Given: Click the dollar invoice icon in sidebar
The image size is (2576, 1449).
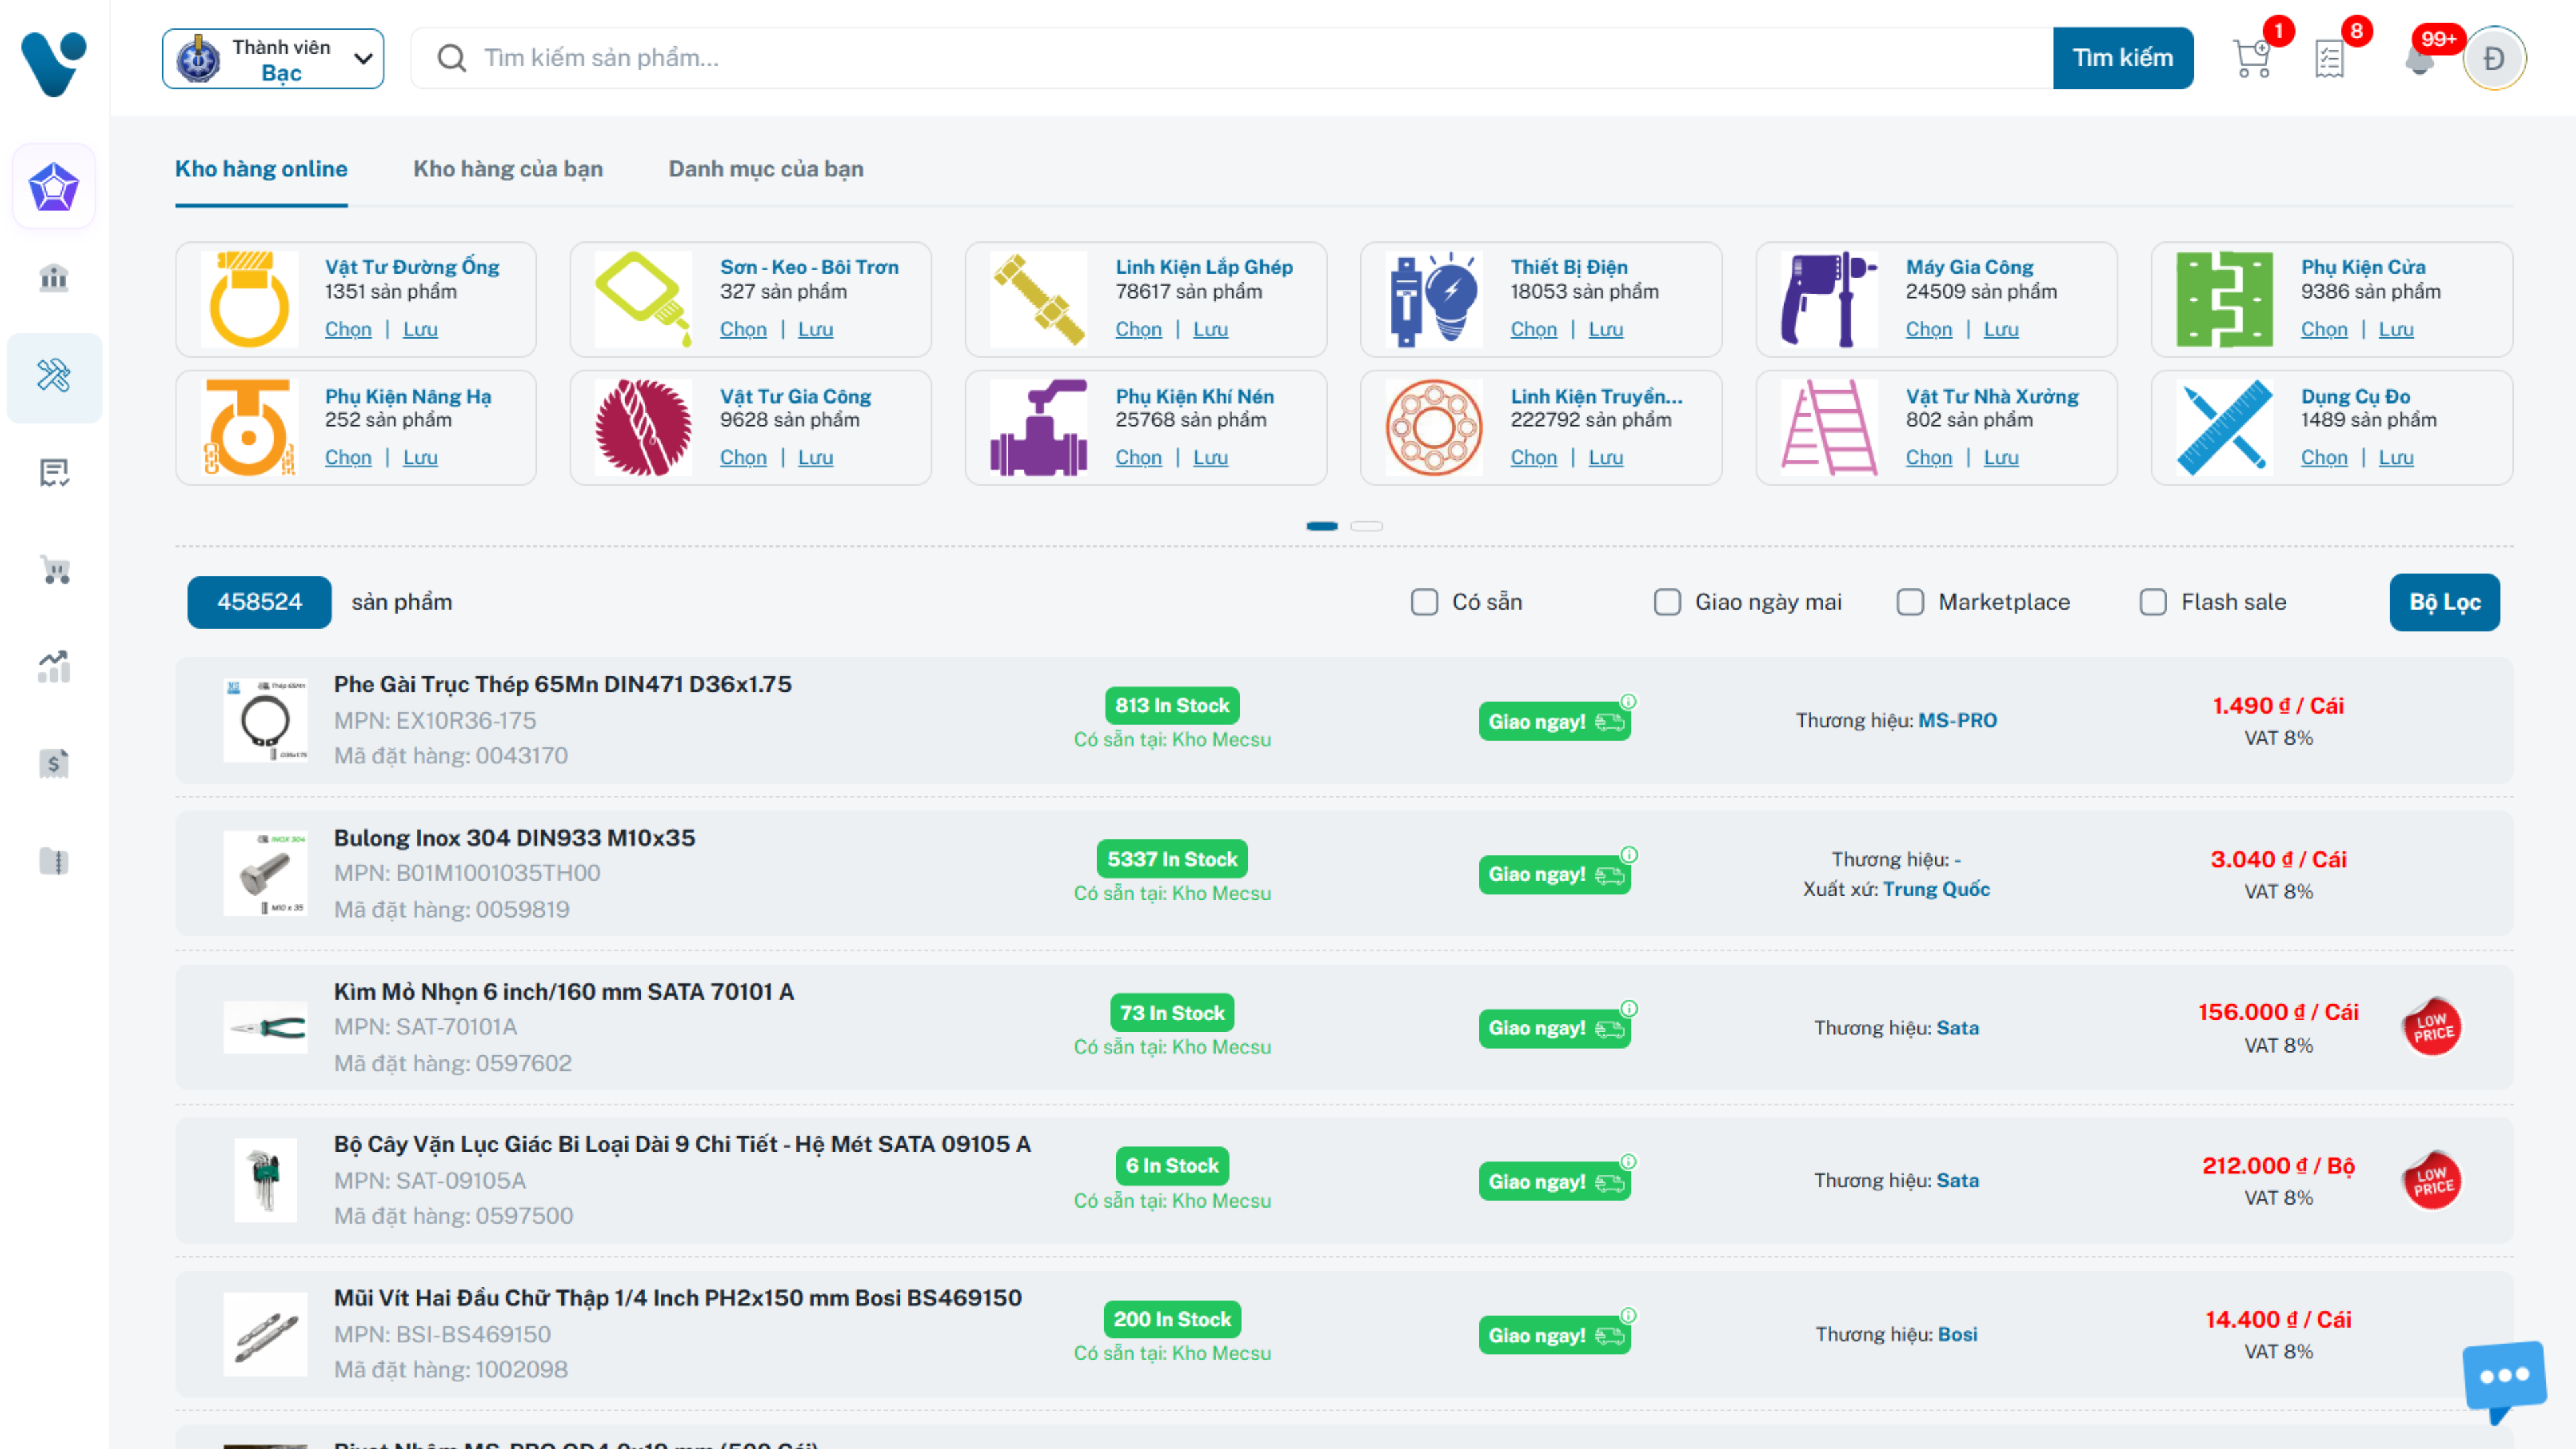Looking at the screenshot, I should click(x=54, y=763).
